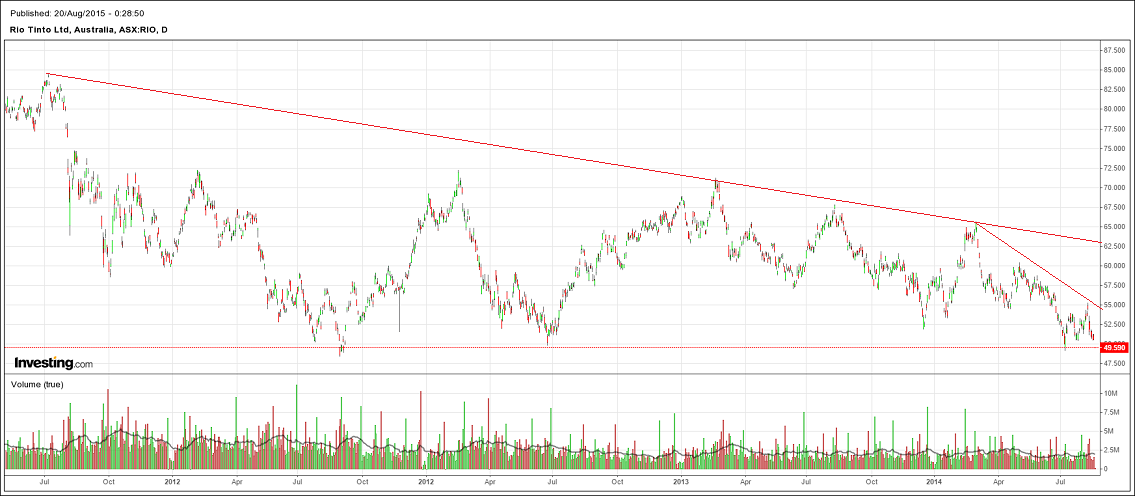Click the 2013 label on time axis
The height and width of the screenshot is (496, 1135).
pos(681,481)
